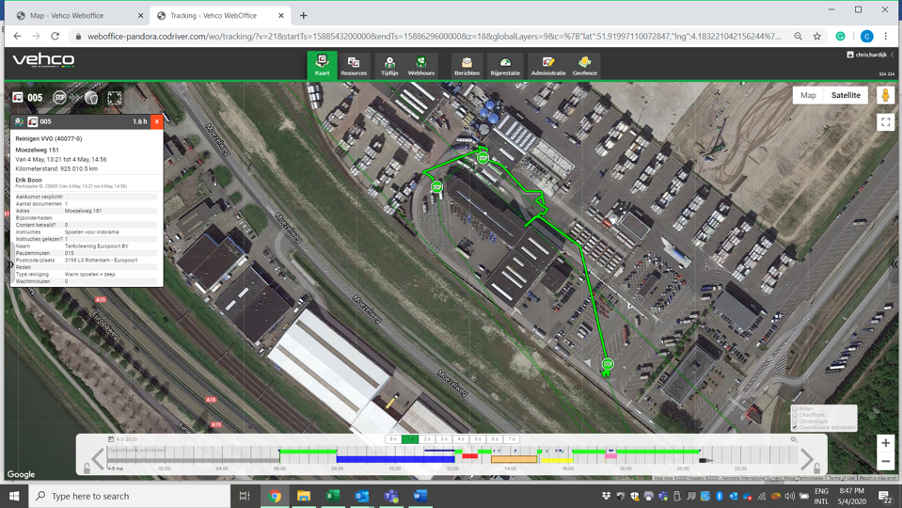This screenshot has height=508, width=902.
Task: Click the browser address bar
Action: tap(434, 36)
